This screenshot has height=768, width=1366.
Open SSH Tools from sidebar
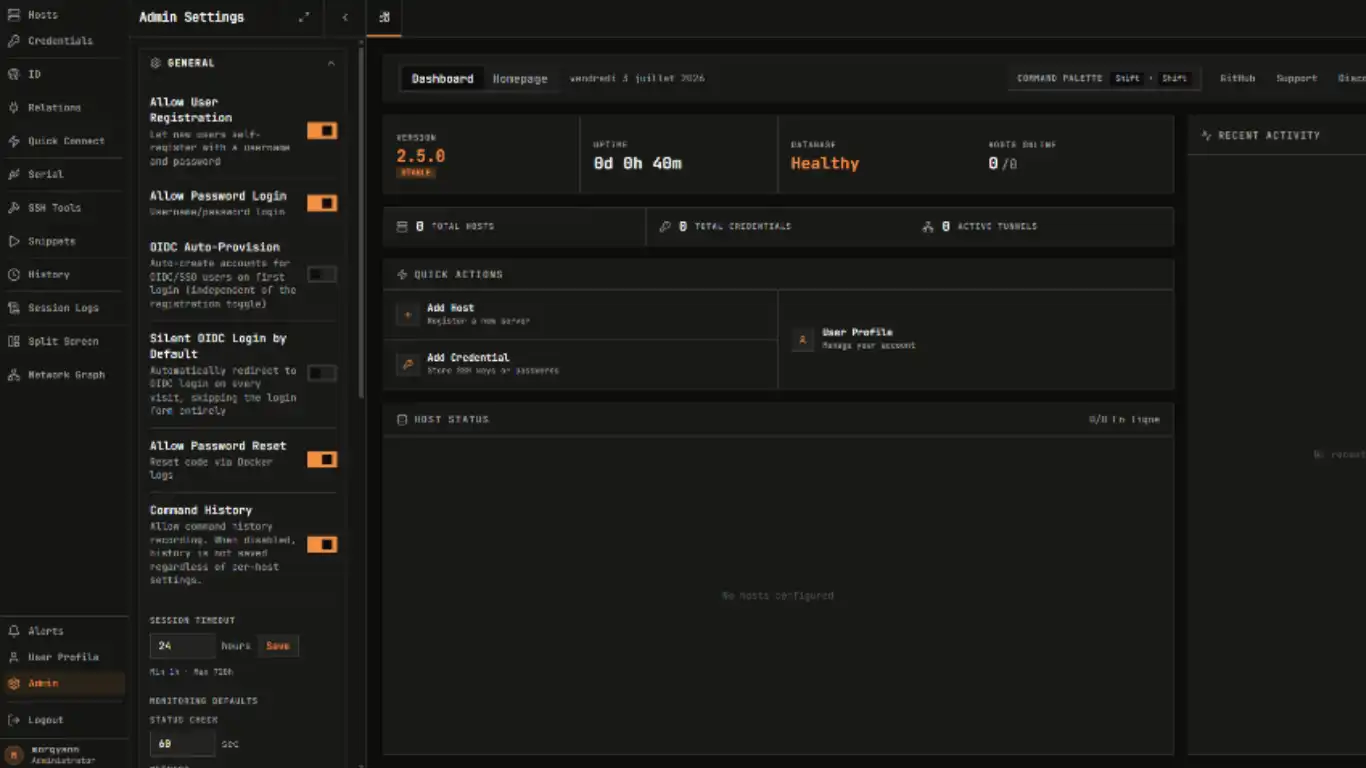pos(54,208)
